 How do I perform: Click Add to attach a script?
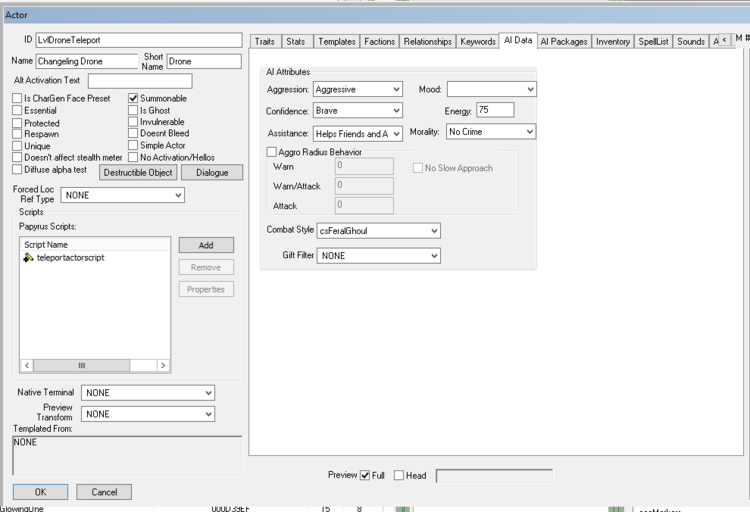[x=206, y=245]
